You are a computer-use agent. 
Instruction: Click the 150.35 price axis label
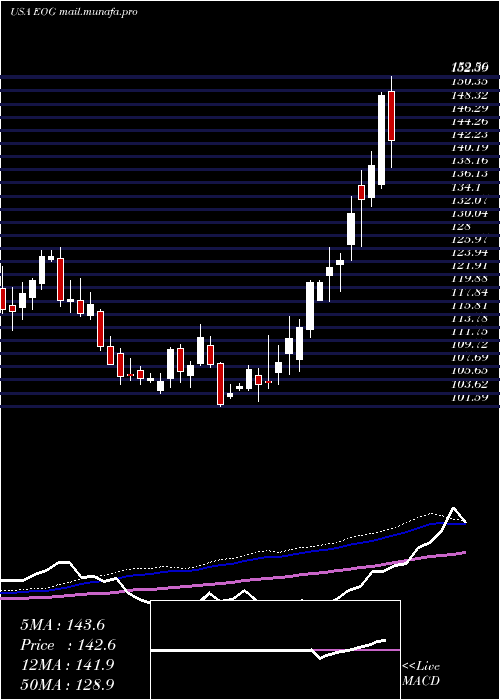point(469,81)
